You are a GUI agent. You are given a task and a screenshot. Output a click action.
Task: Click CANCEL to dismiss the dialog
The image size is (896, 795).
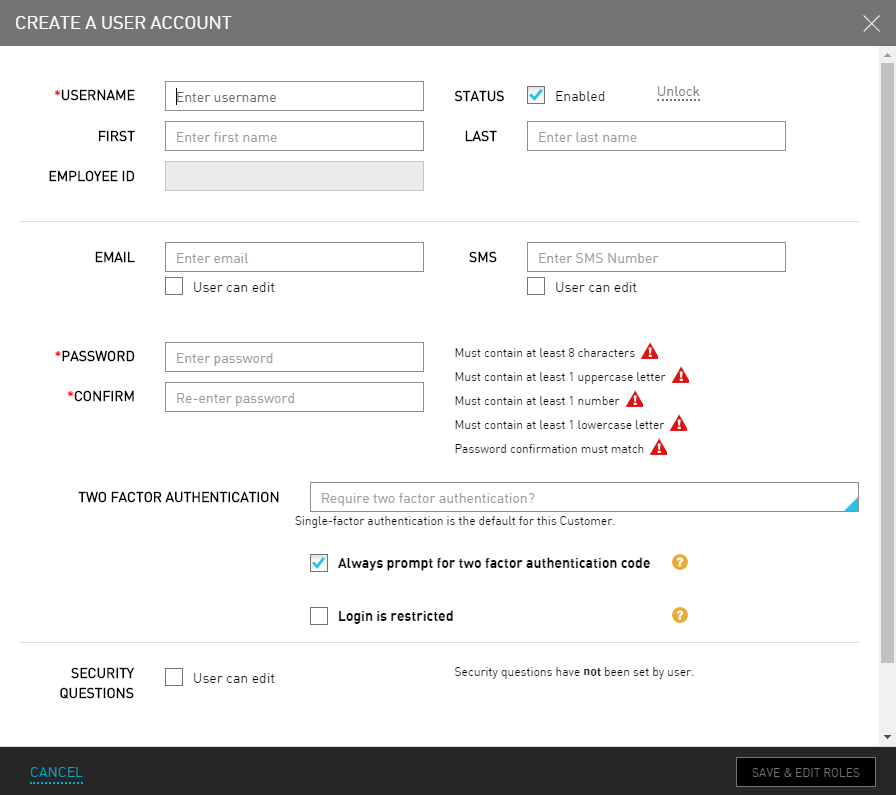click(x=56, y=772)
